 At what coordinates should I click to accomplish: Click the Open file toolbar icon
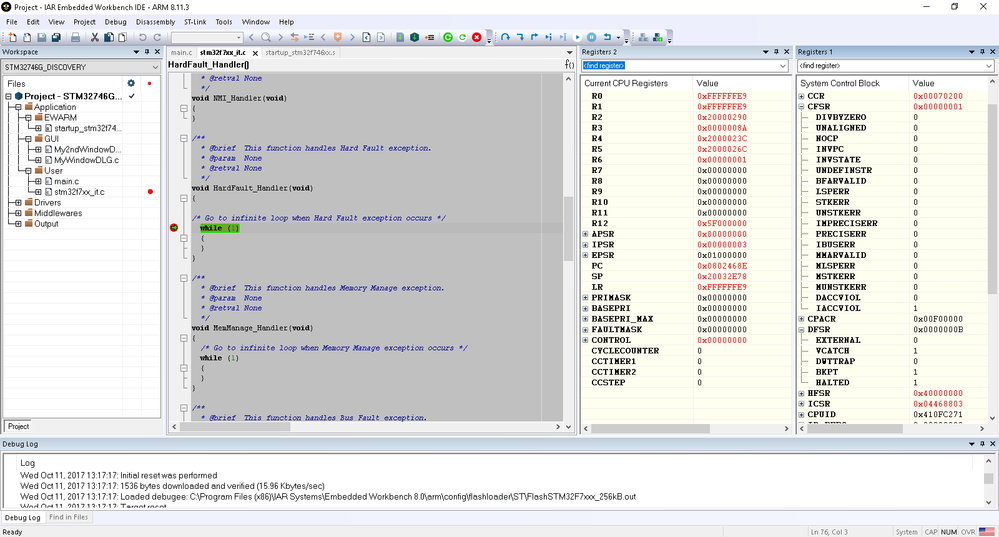tap(27, 38)
